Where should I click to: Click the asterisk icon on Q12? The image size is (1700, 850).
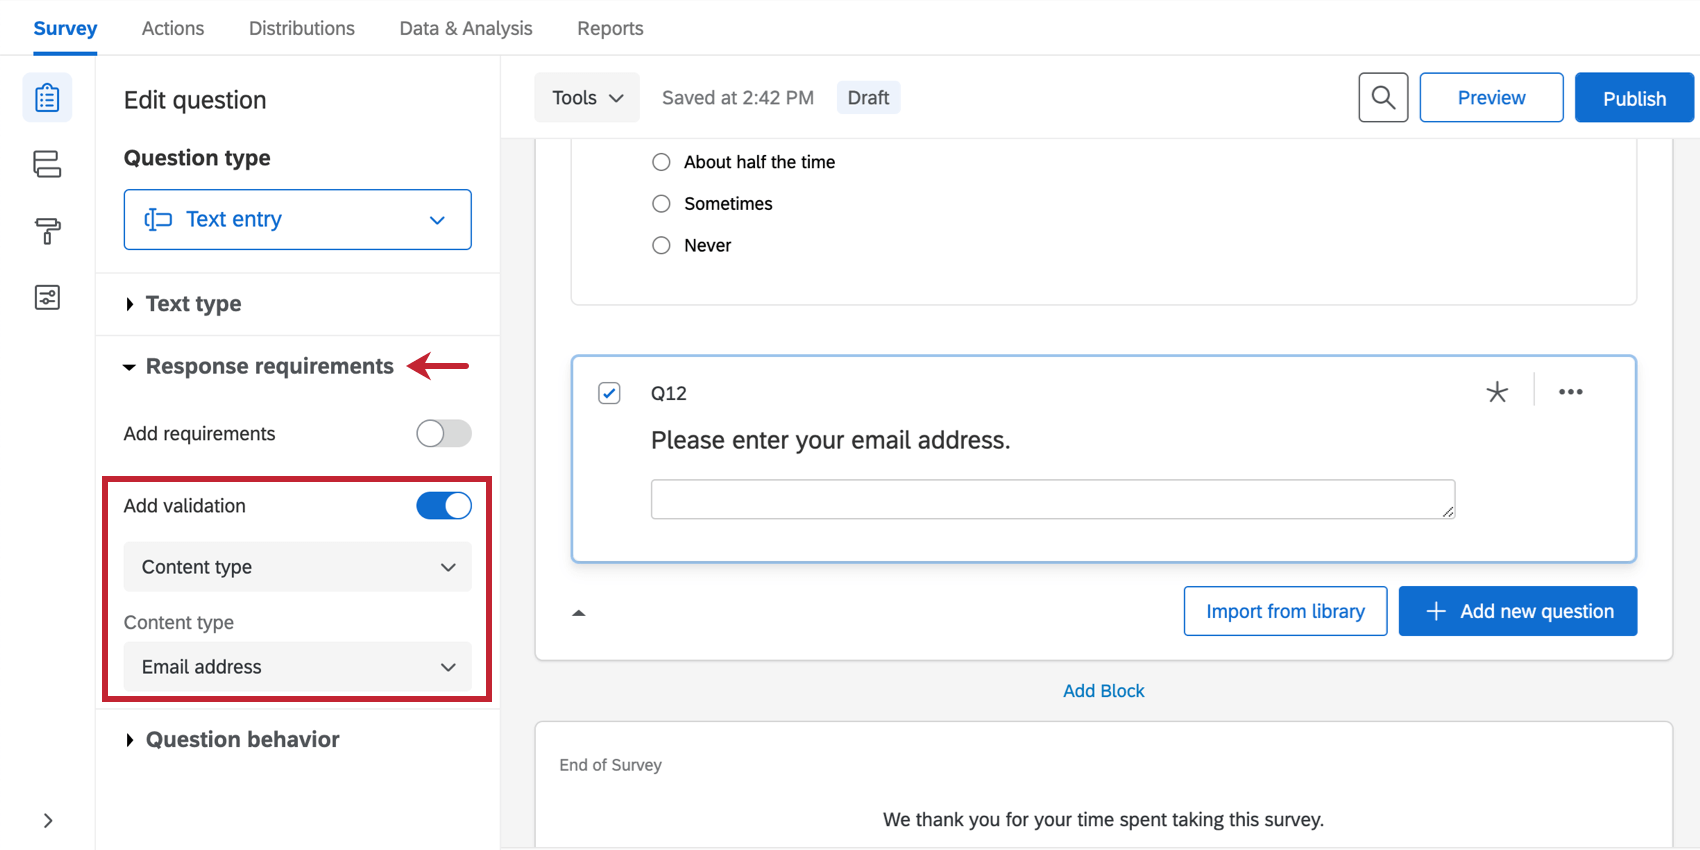(1497, 392)
